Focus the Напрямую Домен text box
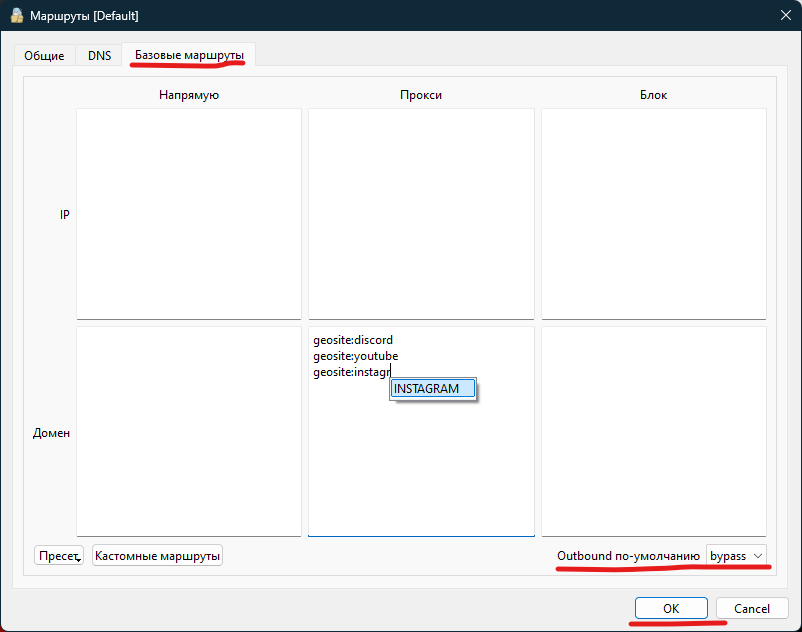The height and width of the screenshot is (632, 802). [x=189, y=431]
